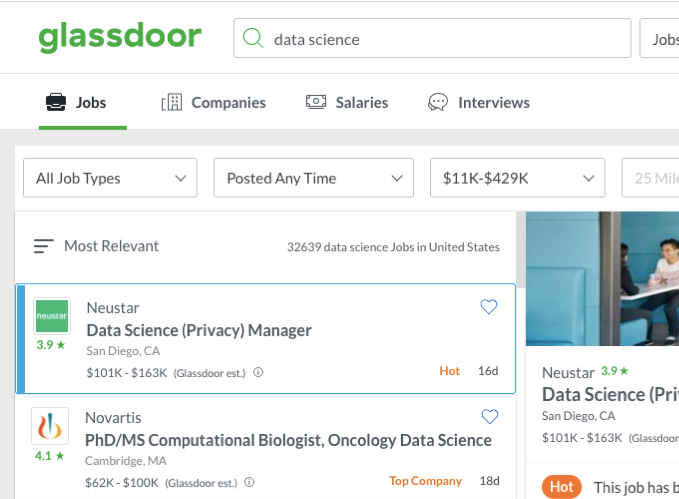Click the Neustar company logo
Viewport: 679px width, 499px height.
point(52,316)
